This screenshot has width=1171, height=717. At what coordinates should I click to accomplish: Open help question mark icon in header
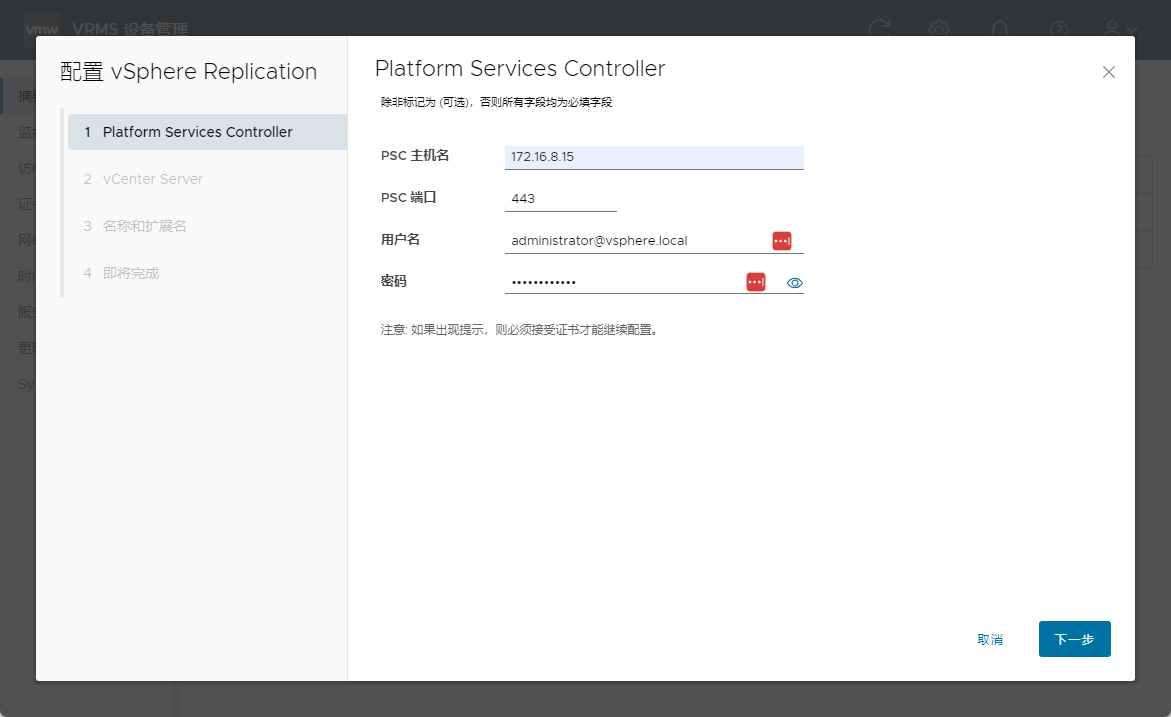click(x=1058, y=29)
